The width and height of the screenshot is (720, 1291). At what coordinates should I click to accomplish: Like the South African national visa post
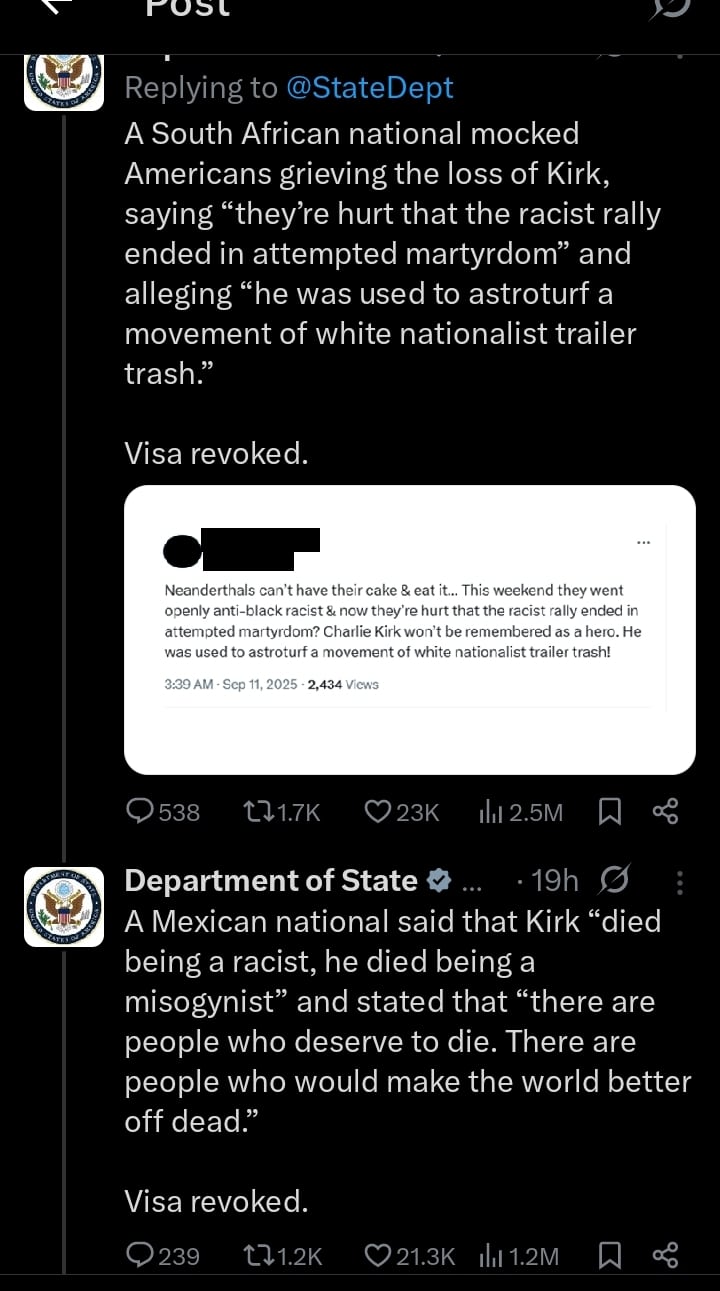[x=377, y=812]
